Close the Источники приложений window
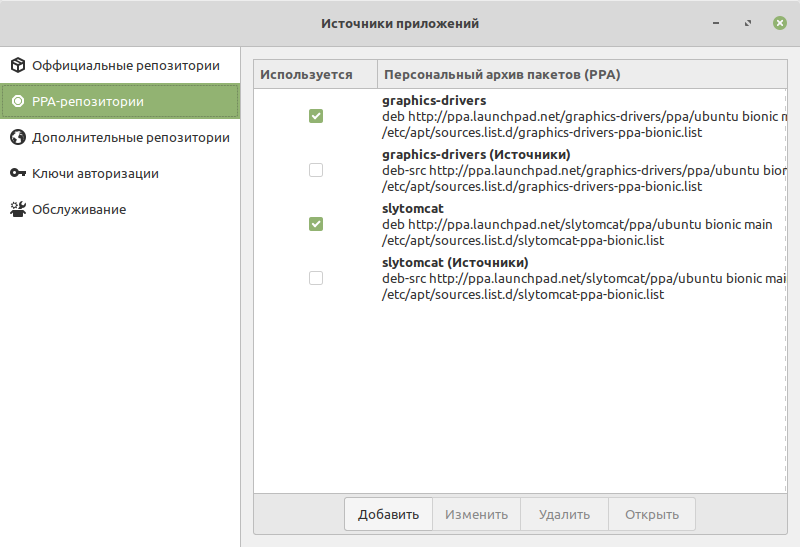 click(780, 23)
